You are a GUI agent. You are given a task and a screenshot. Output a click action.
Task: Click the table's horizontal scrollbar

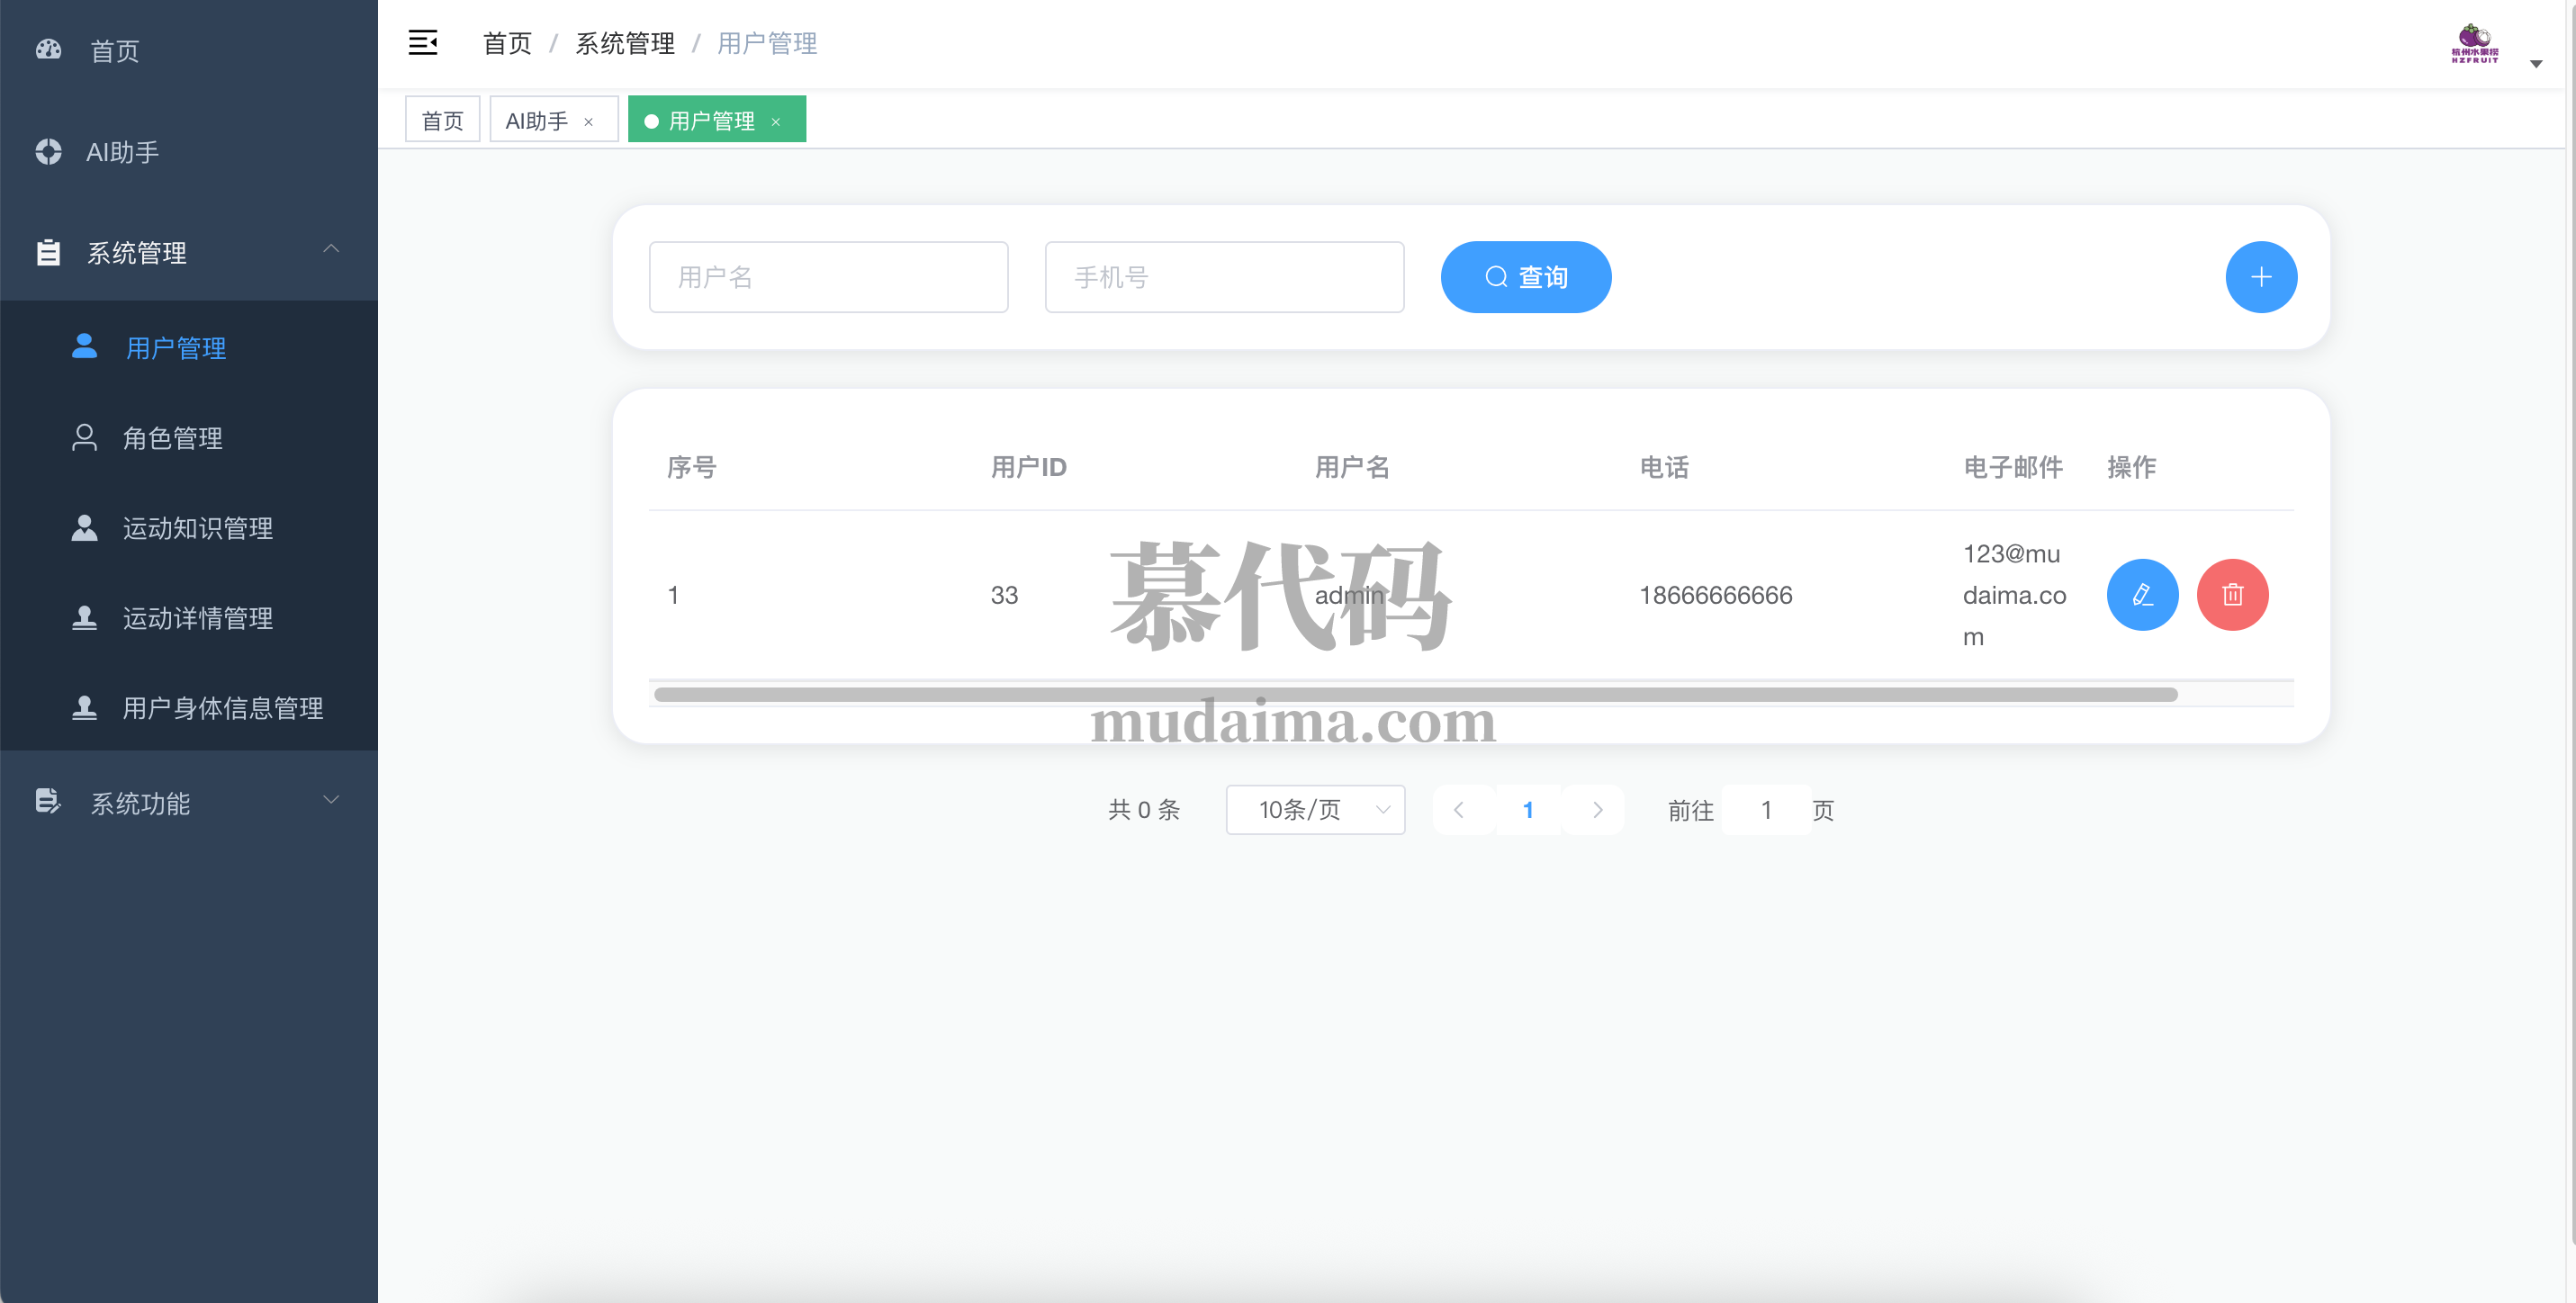[1414, 694]
